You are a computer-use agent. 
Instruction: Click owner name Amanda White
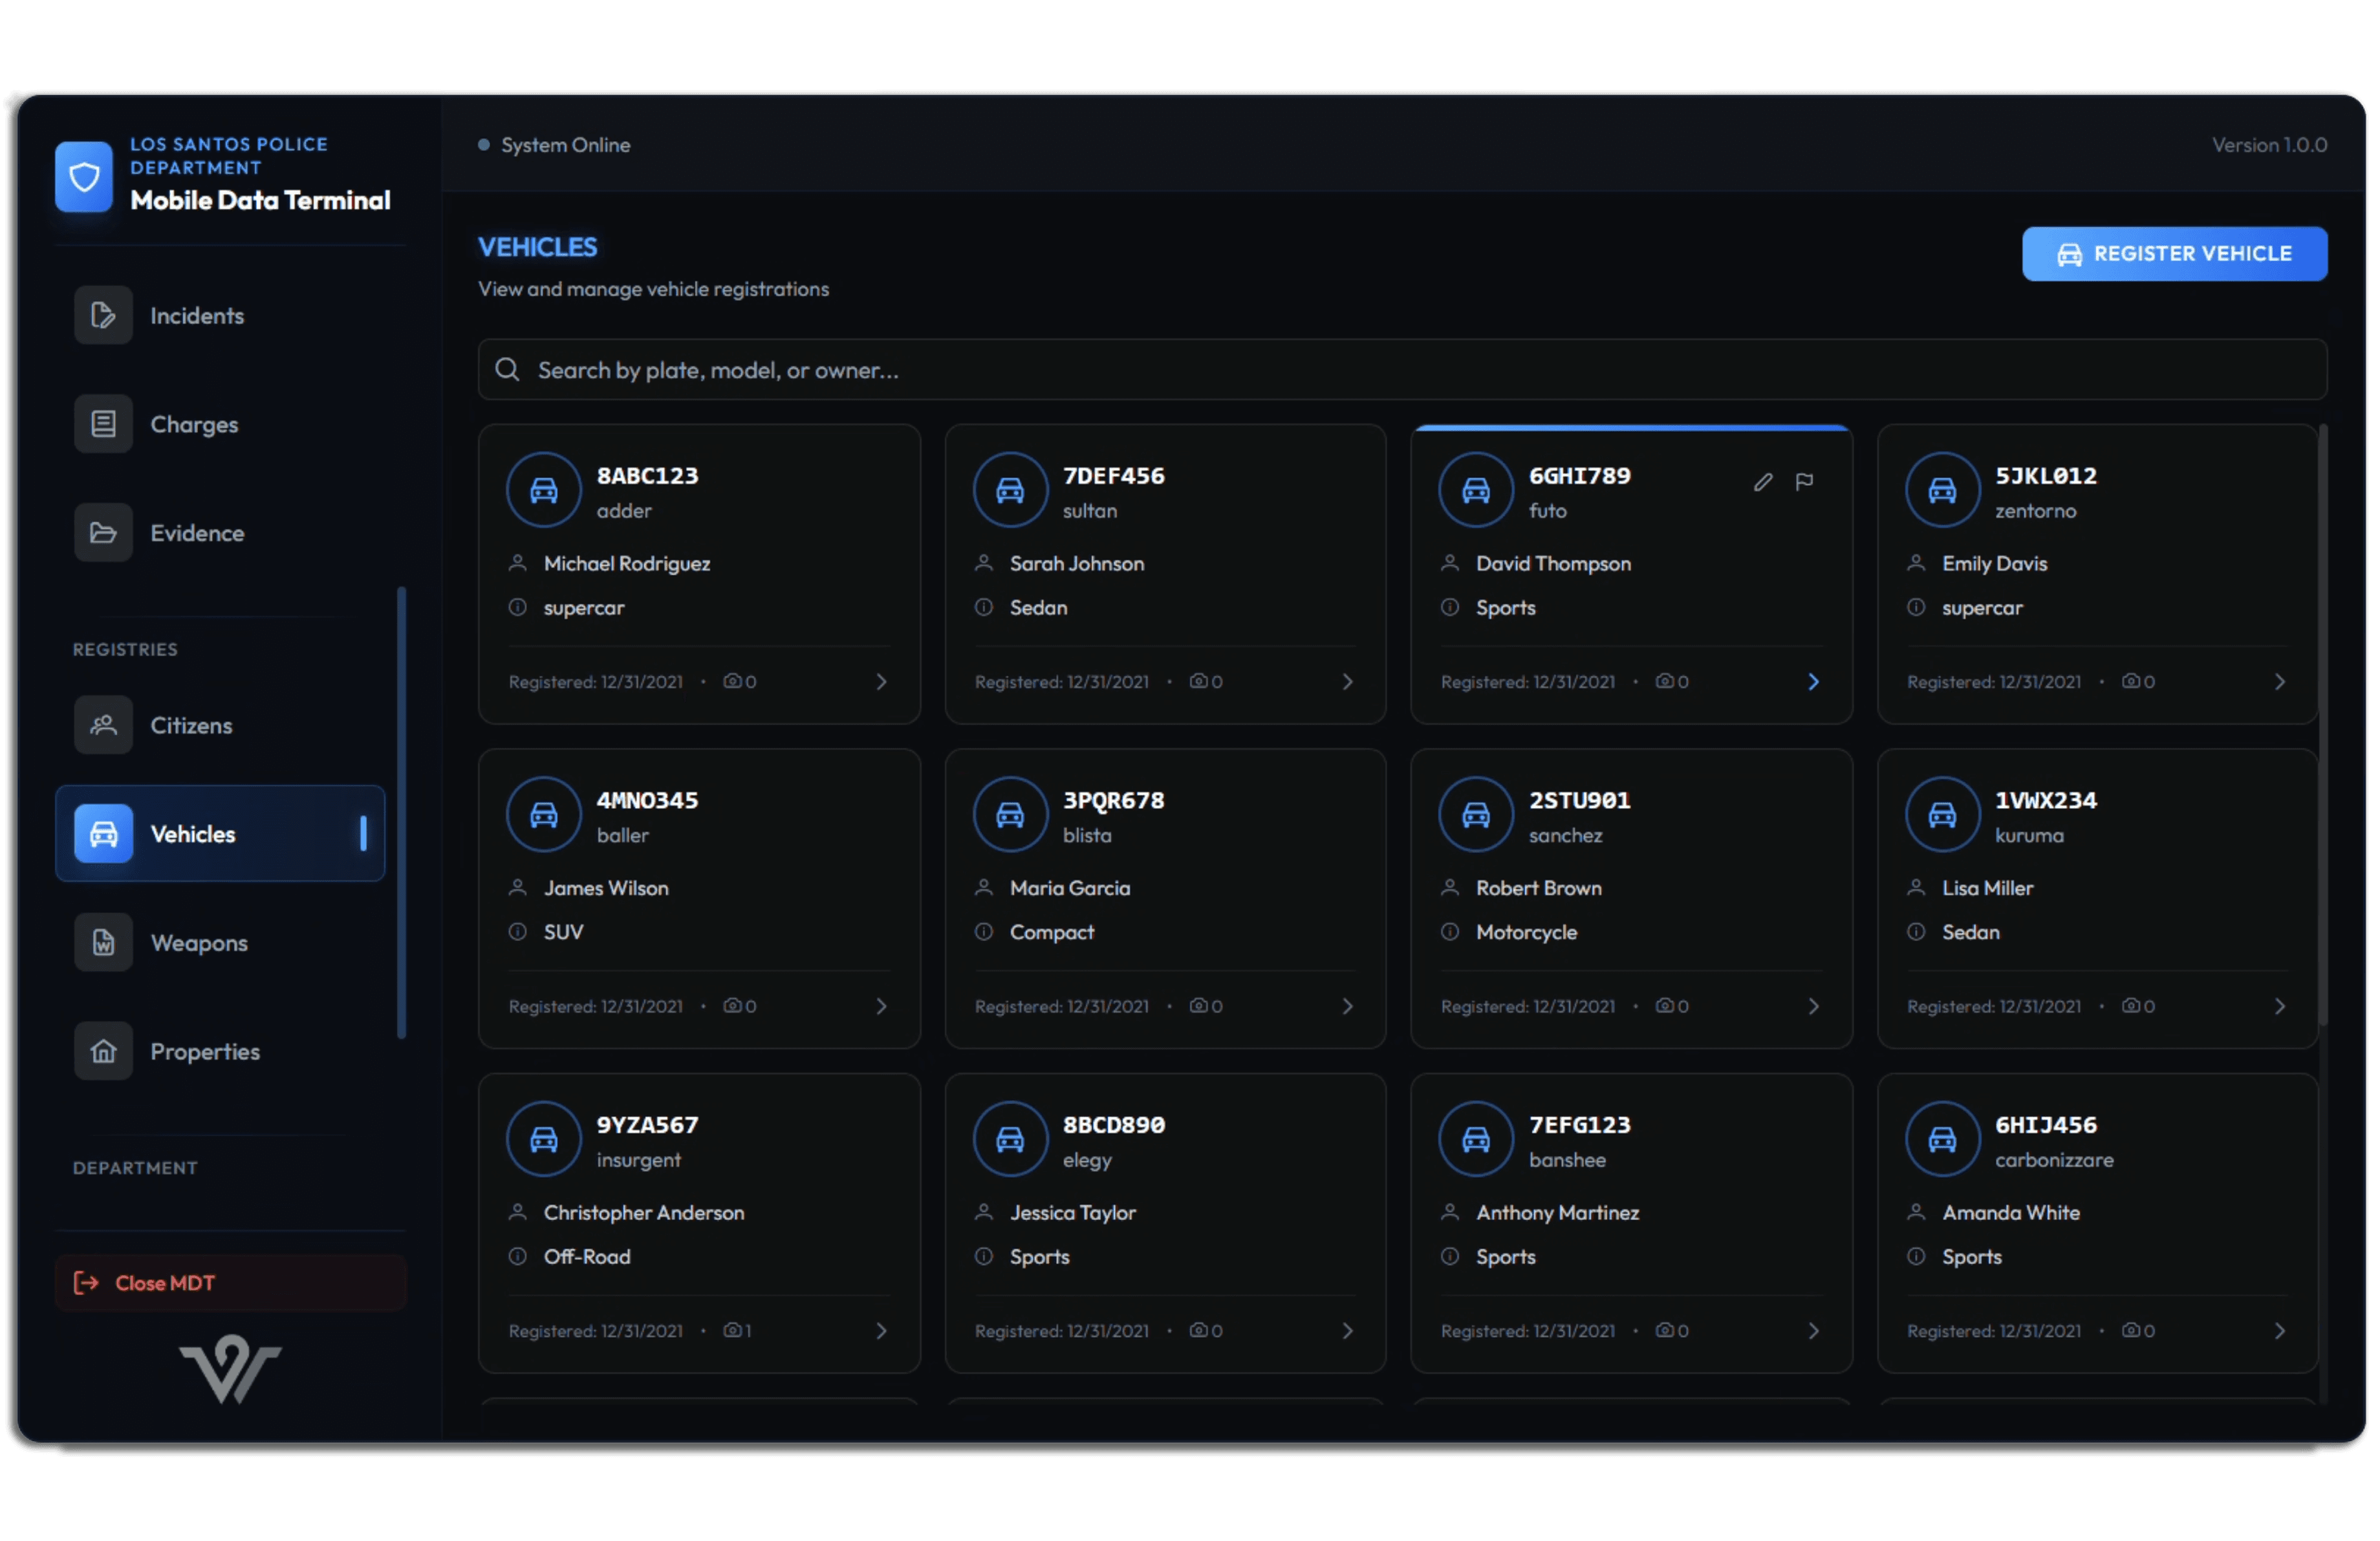click(2010, 1213)
